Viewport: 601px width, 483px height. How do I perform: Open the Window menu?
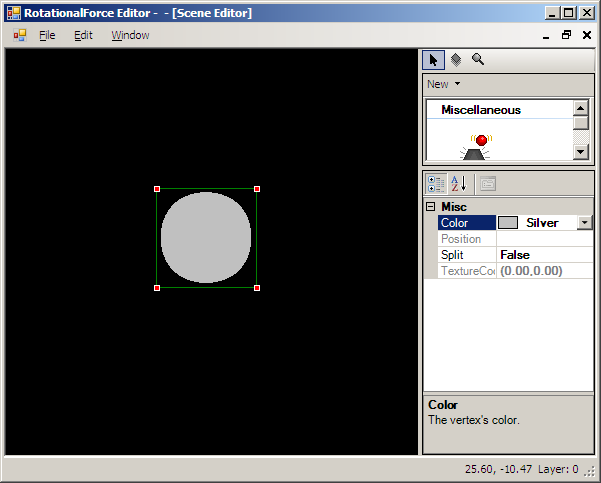pos(130,35)
